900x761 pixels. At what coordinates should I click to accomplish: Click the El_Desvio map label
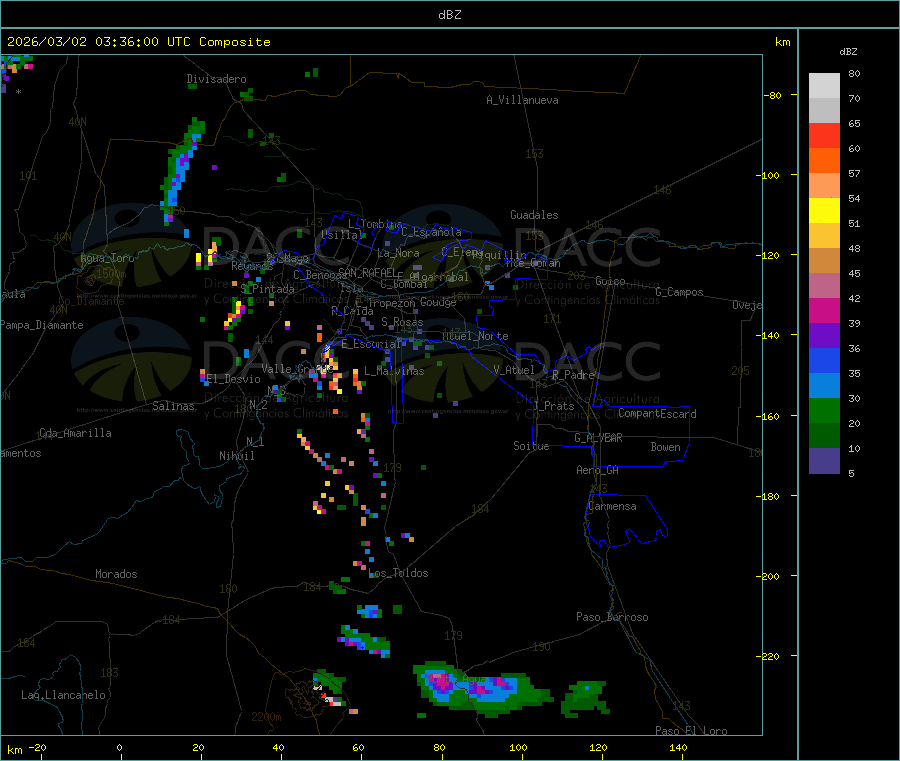234,379
